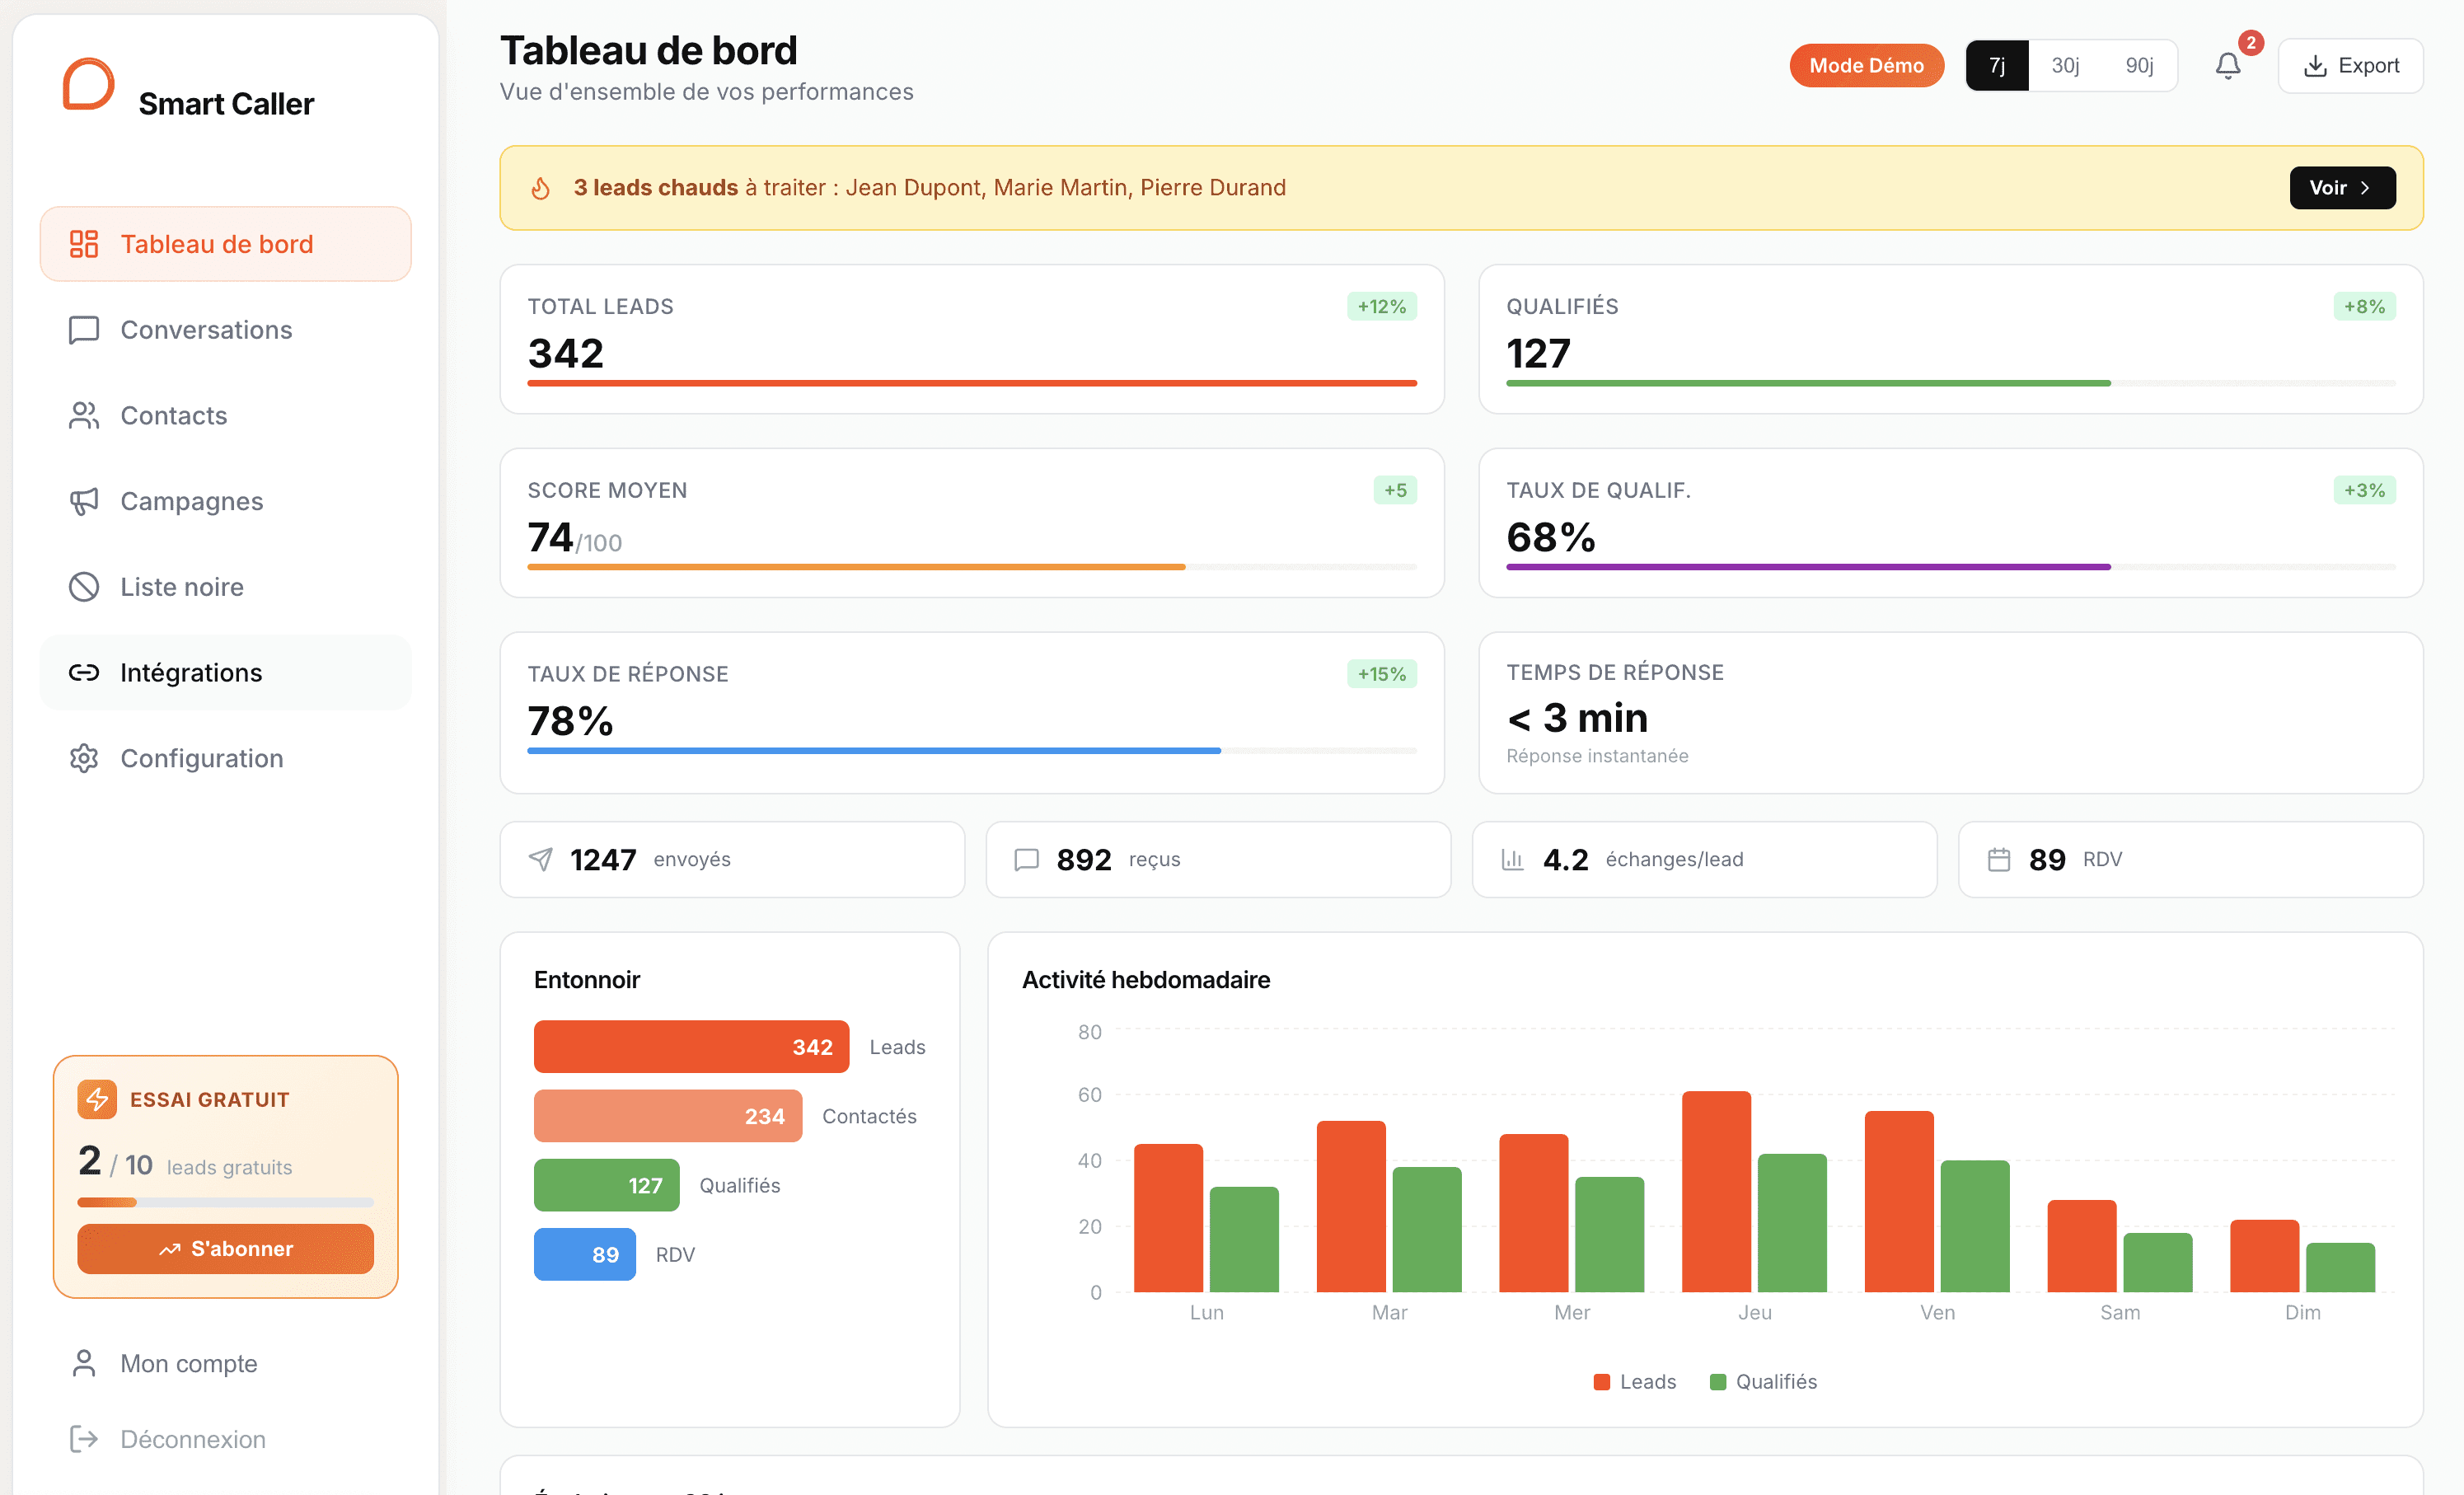Click the Configuration gear icon

tap(84, 758)
